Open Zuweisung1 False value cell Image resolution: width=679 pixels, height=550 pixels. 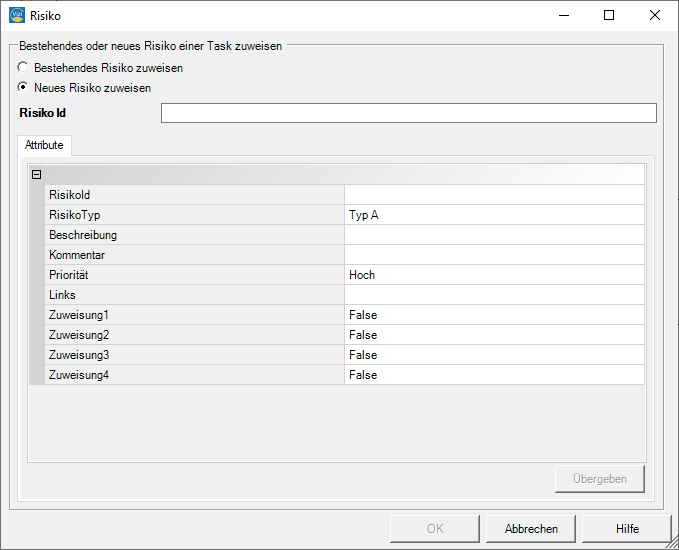494,315
